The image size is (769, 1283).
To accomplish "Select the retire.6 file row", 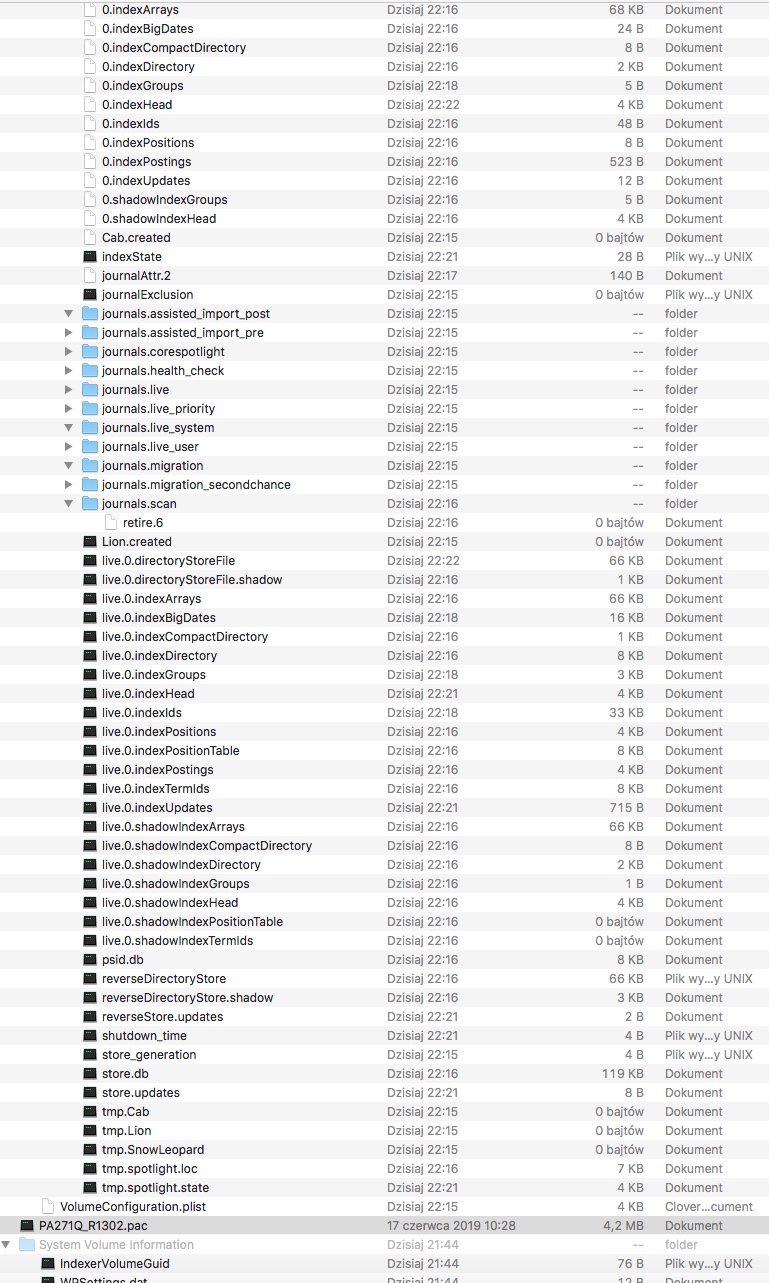I will [x=143, y=523].
